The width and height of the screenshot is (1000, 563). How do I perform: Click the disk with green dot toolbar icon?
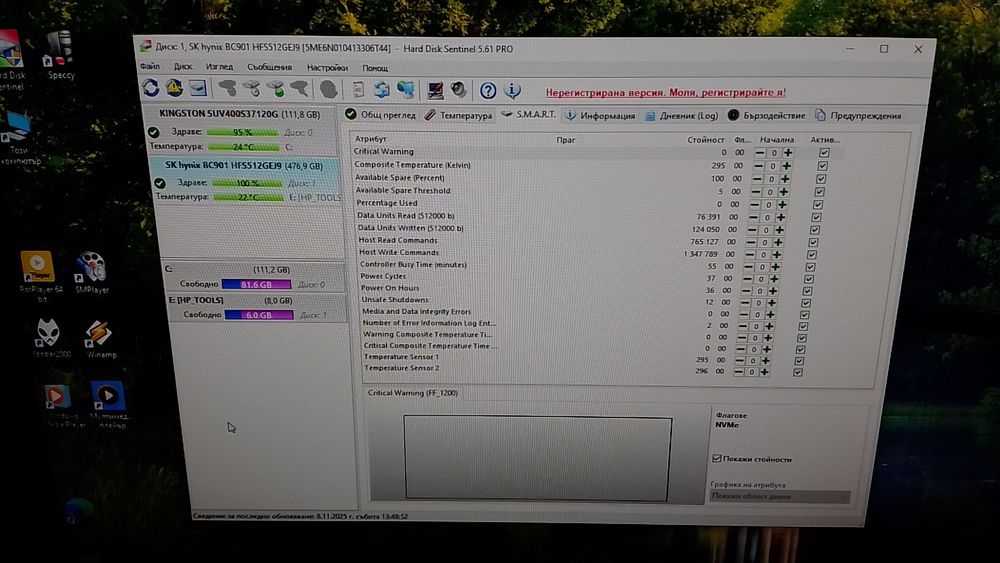[x=276, y=89]
